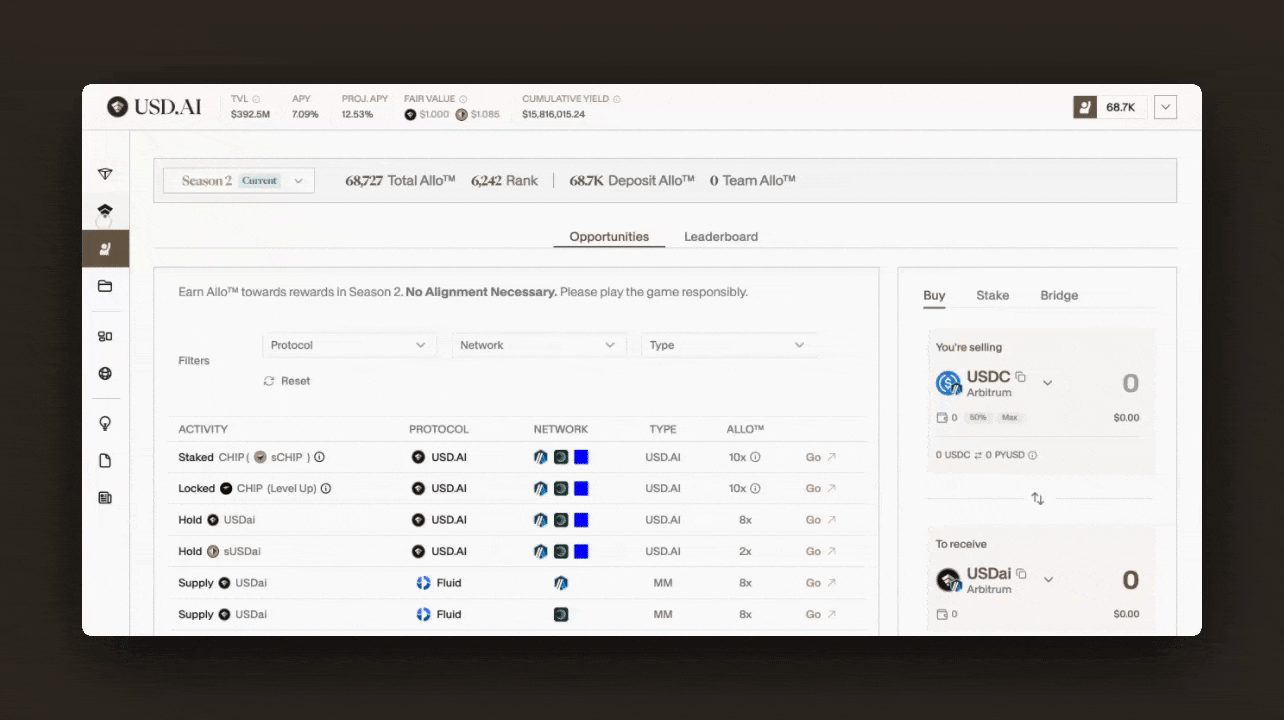Screen dimensions: 1284x720
Task: Copy the USDC token address
Action: click(x=1020, y=377)
